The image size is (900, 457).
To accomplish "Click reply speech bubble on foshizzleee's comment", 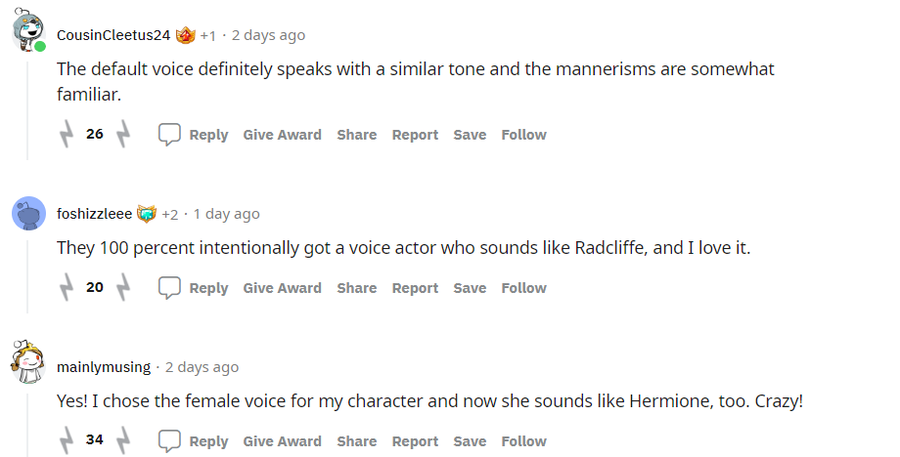I will coord(170,287).
